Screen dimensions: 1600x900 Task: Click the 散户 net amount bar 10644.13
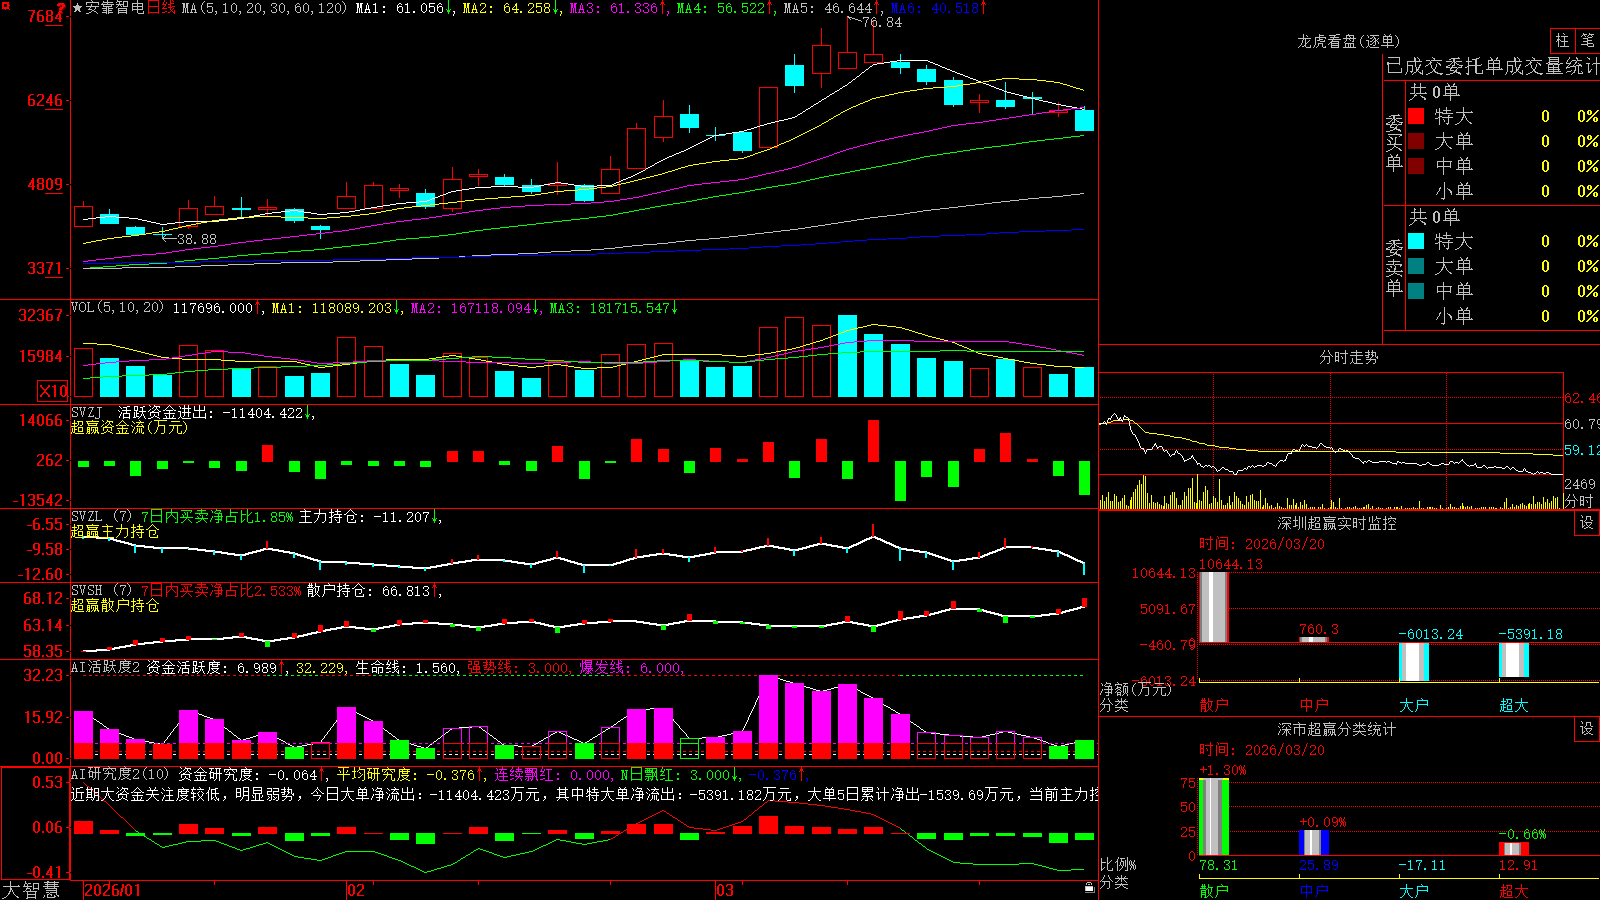pyautogui.click(x=1214, y=607)
